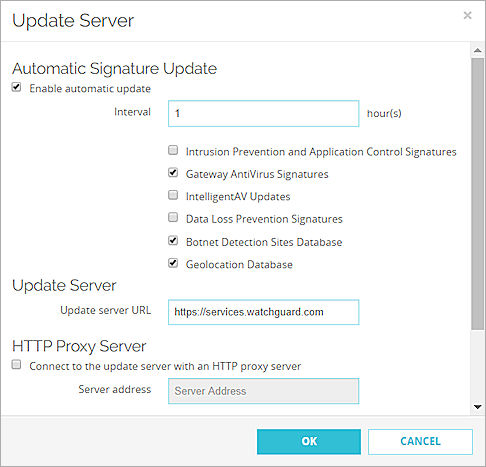Click the HTTP Proxy Server heading
This screenshot has height=467, width=486.
[x=79, y=346]
